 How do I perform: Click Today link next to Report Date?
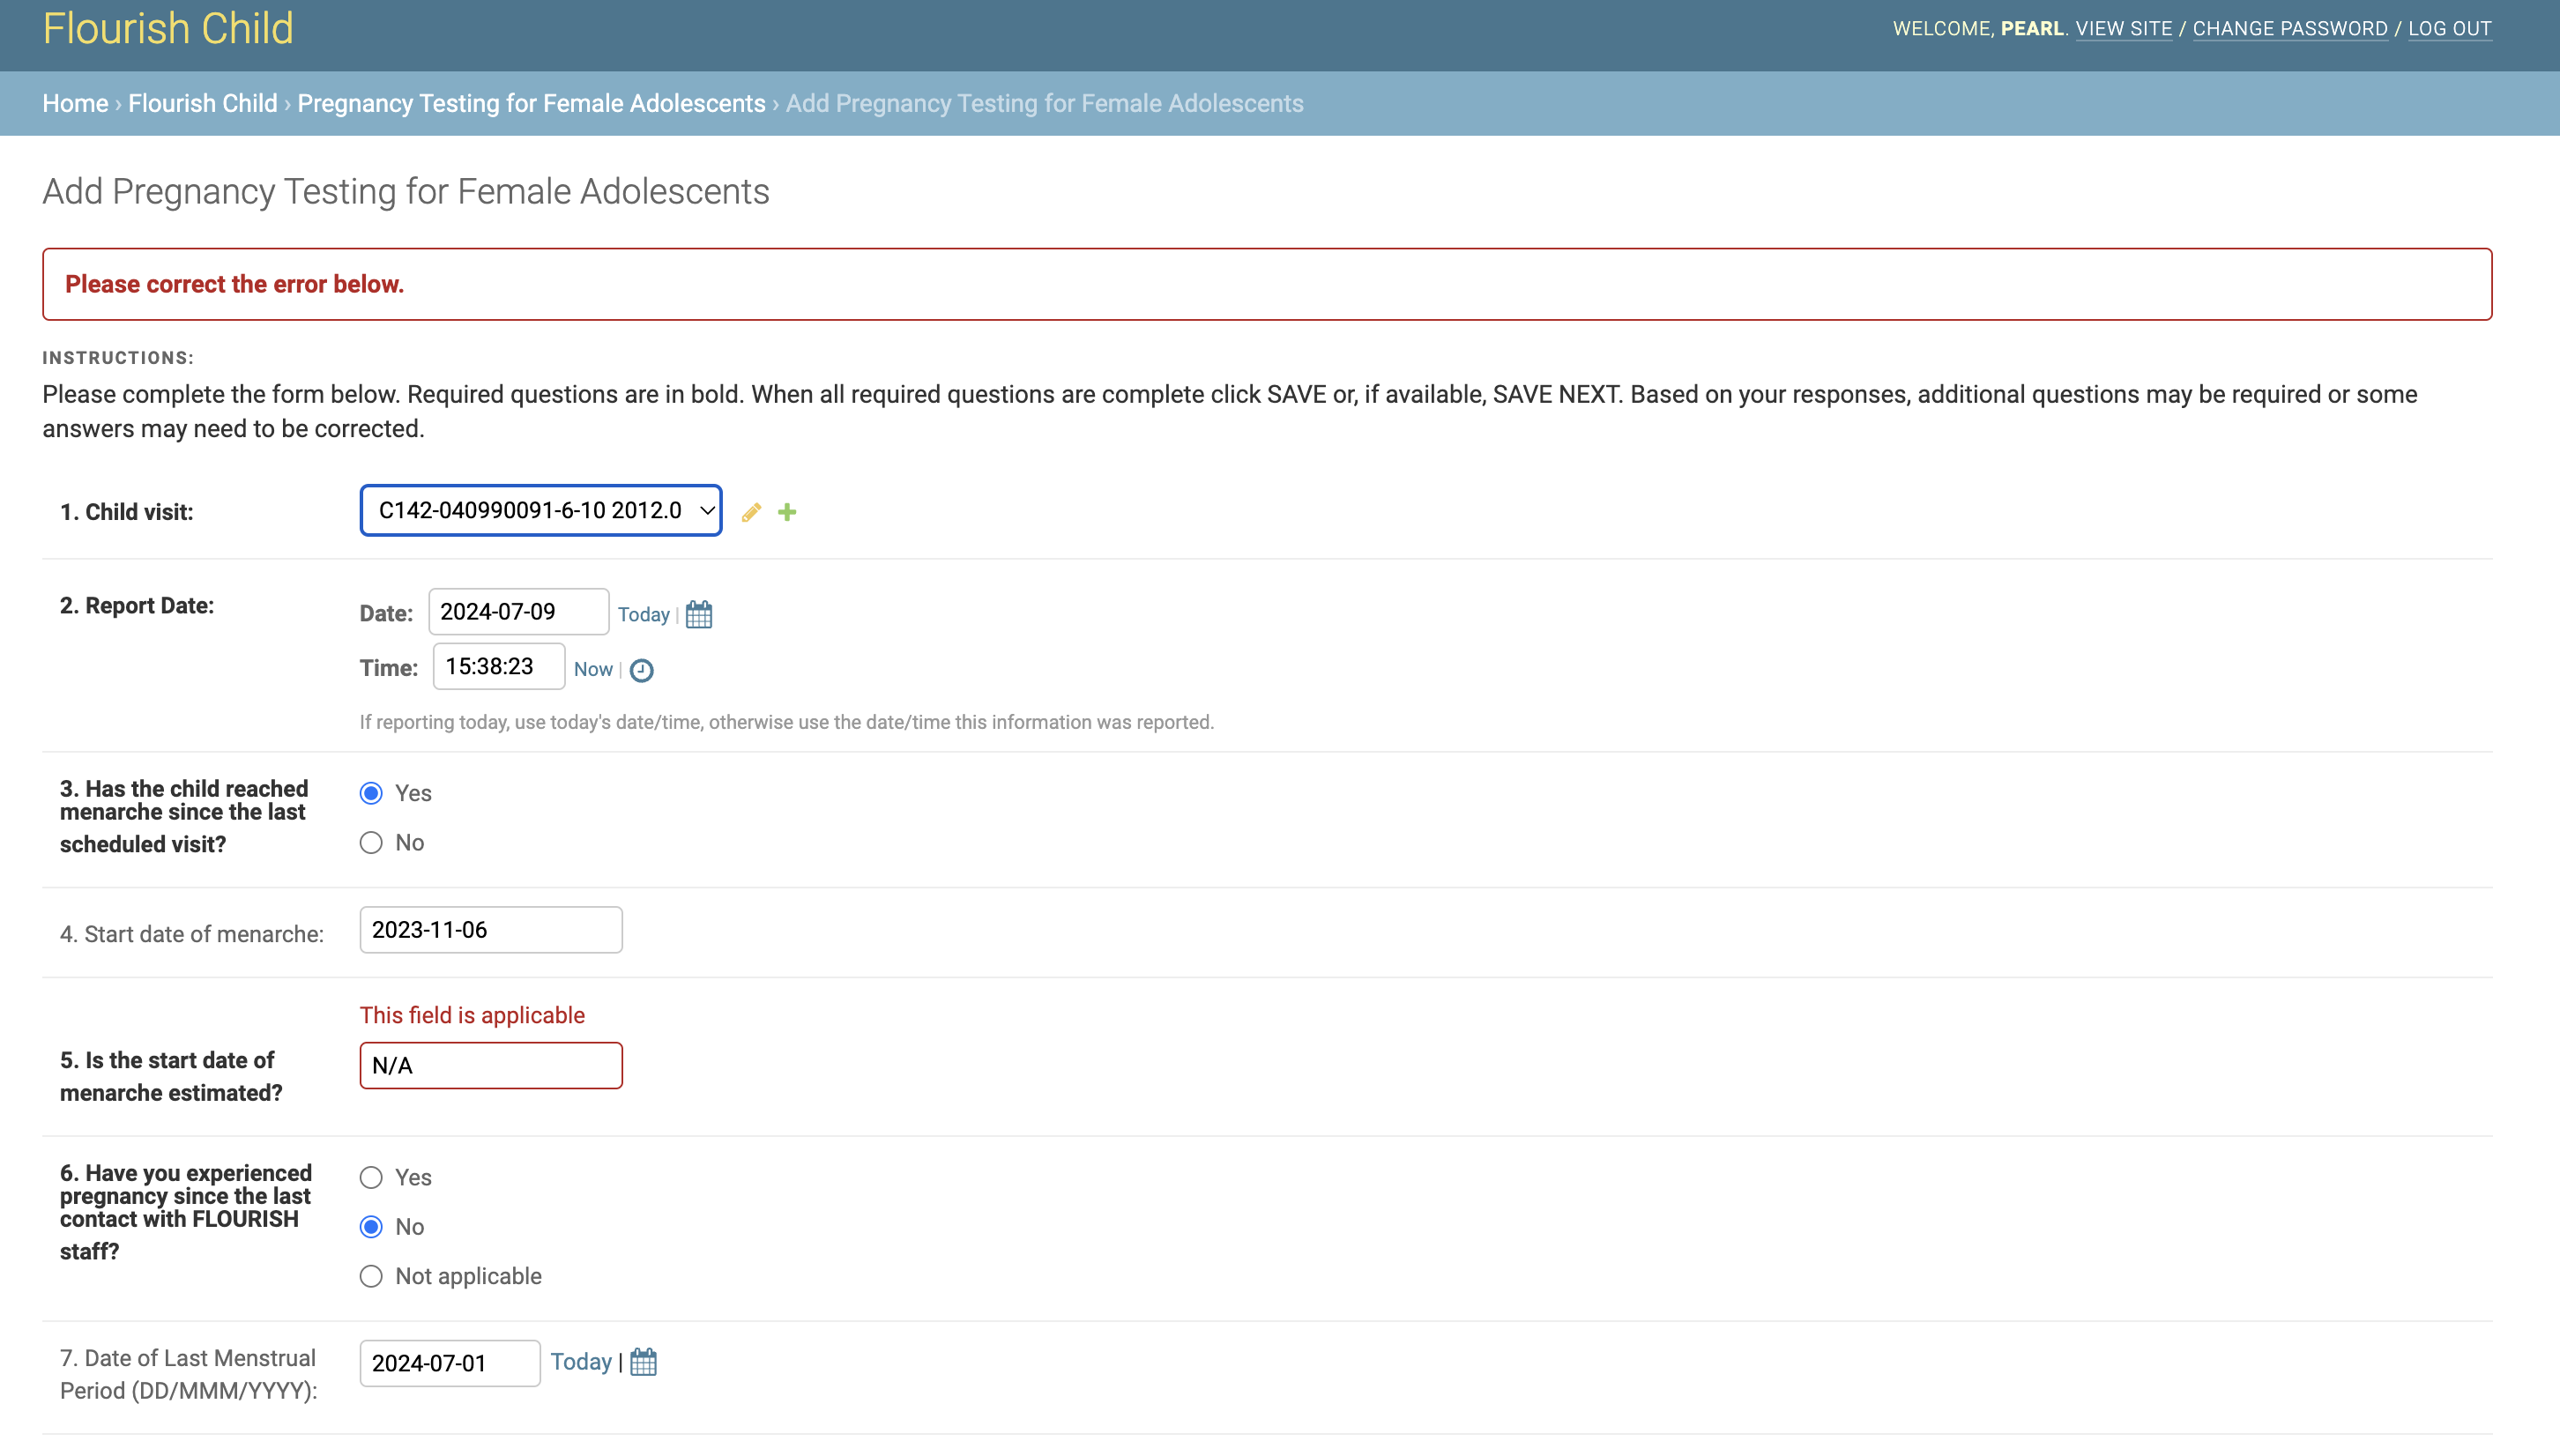point(643,614)
